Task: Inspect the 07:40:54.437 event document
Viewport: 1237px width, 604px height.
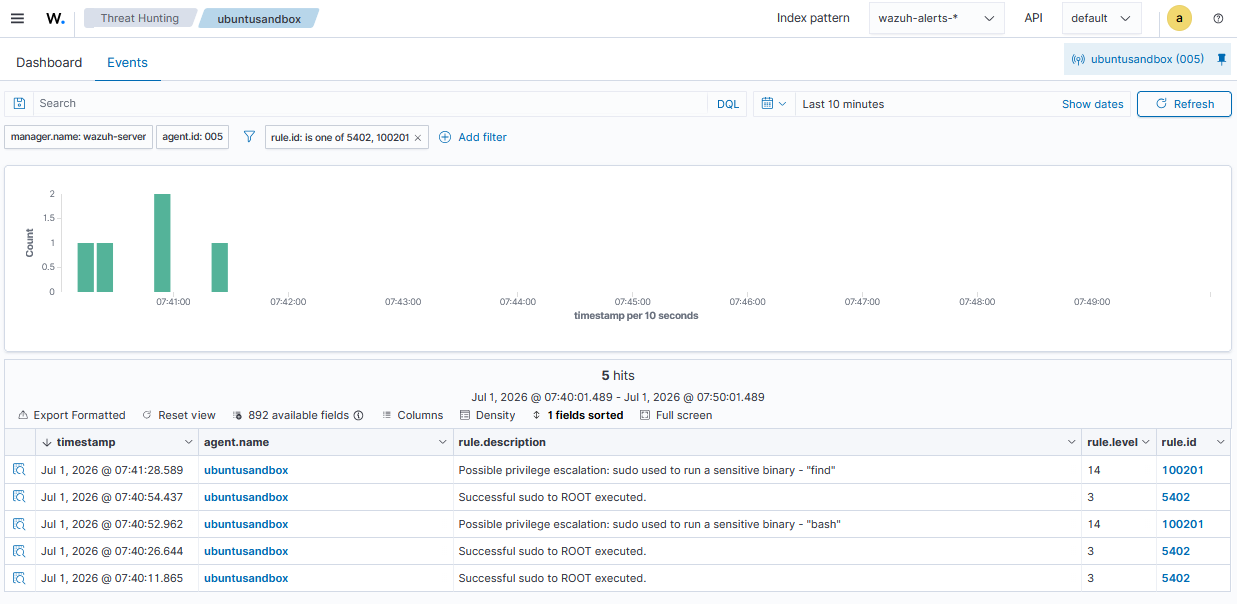Action: (19, 497)
